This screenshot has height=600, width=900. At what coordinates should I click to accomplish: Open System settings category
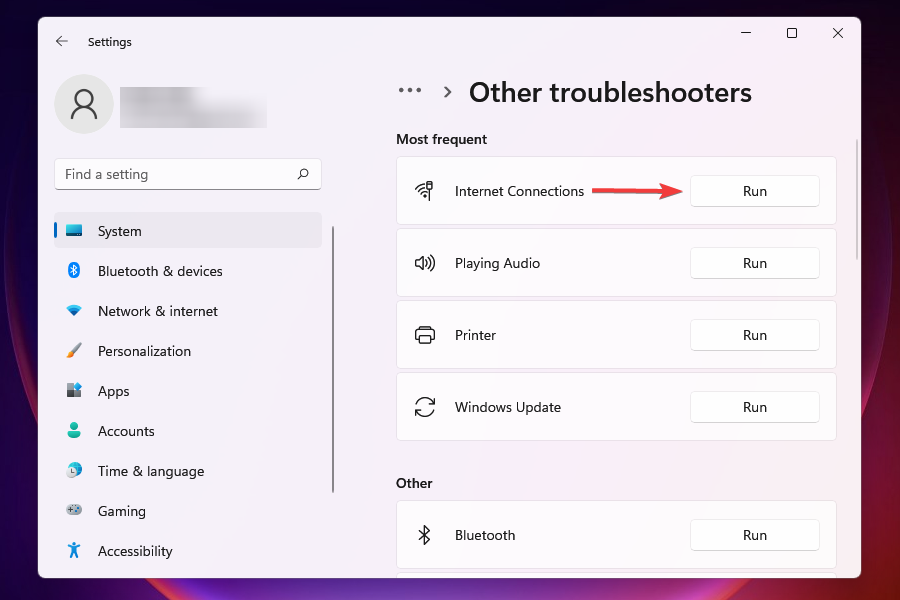[x=188, y=230]
